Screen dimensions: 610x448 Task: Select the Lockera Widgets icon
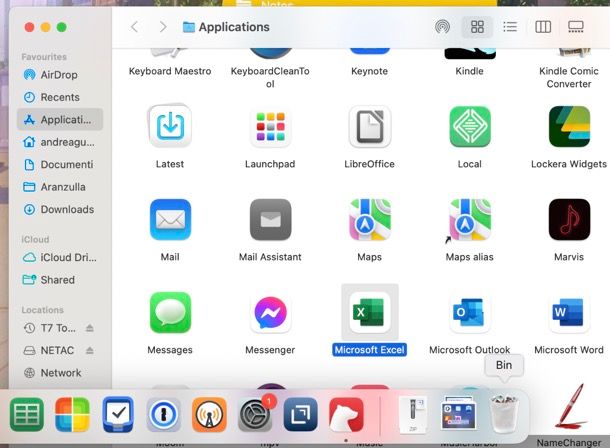pyautogui.click(x=569, y=126)
